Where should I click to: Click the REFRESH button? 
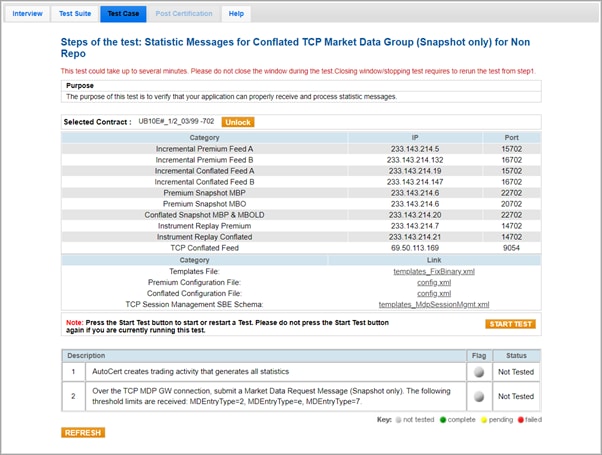83,433
